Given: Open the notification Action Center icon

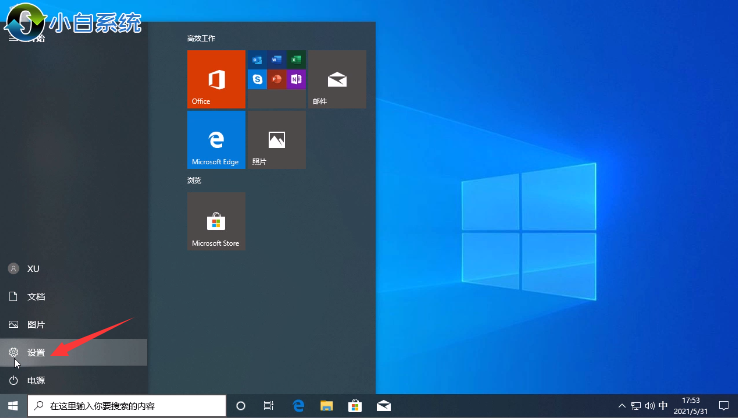Looking at the screenshot, I should tap(723, 406).
